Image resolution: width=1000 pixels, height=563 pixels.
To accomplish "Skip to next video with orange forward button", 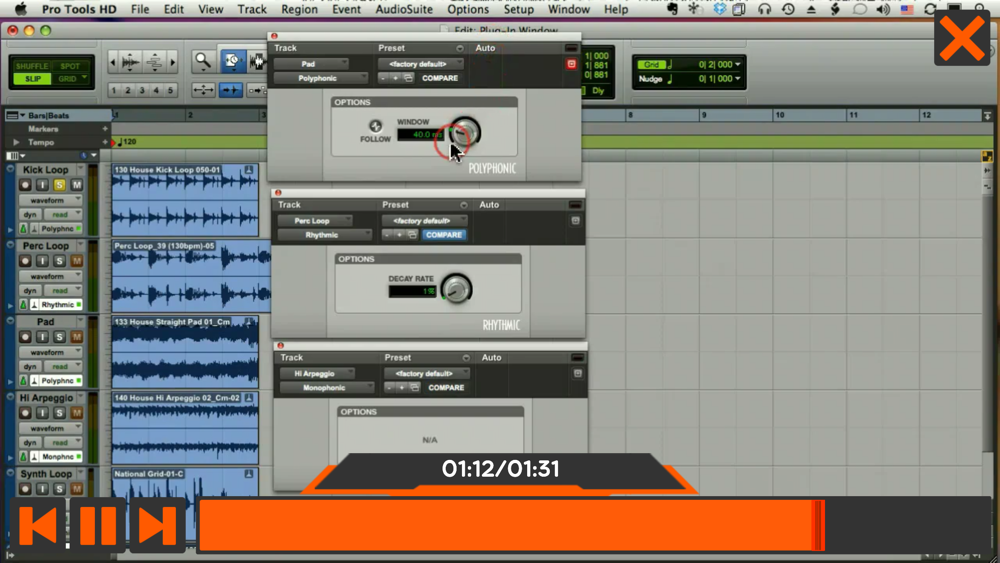I will (157, 525).
